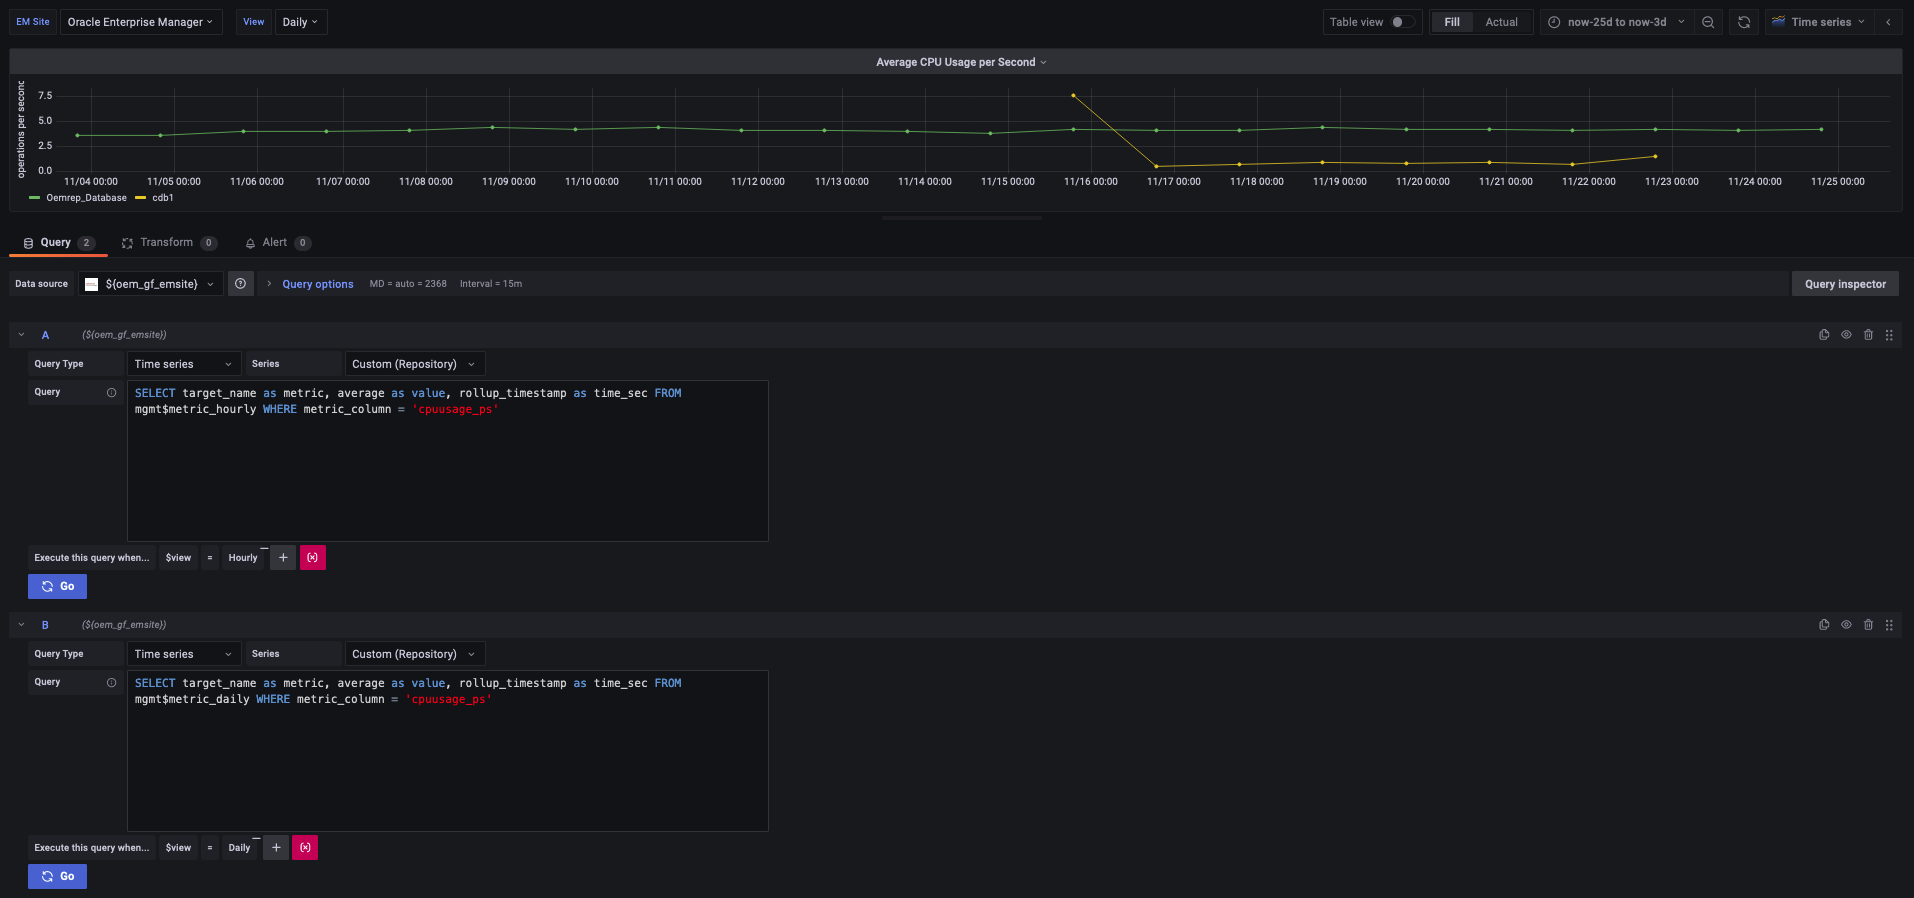Click the $view variable in query B
Screen dimensions: 1914x898
(x=178, y=848)
